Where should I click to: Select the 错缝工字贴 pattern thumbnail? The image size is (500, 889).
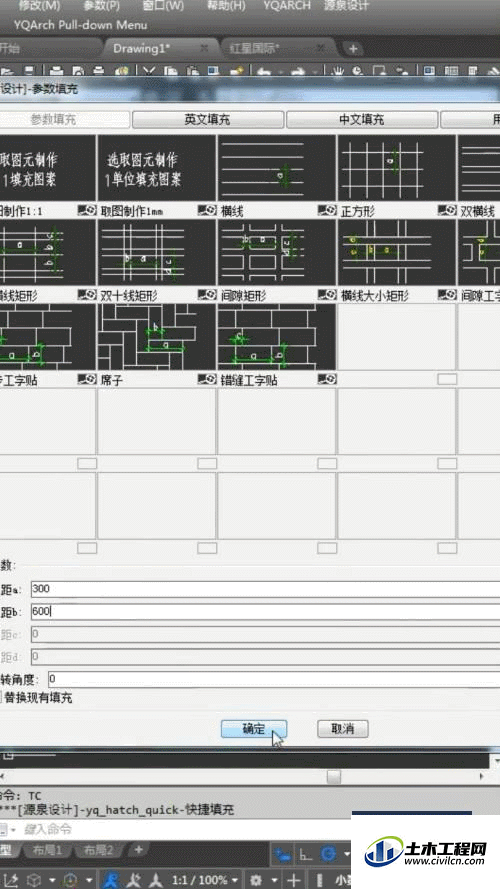pos(277,337)
